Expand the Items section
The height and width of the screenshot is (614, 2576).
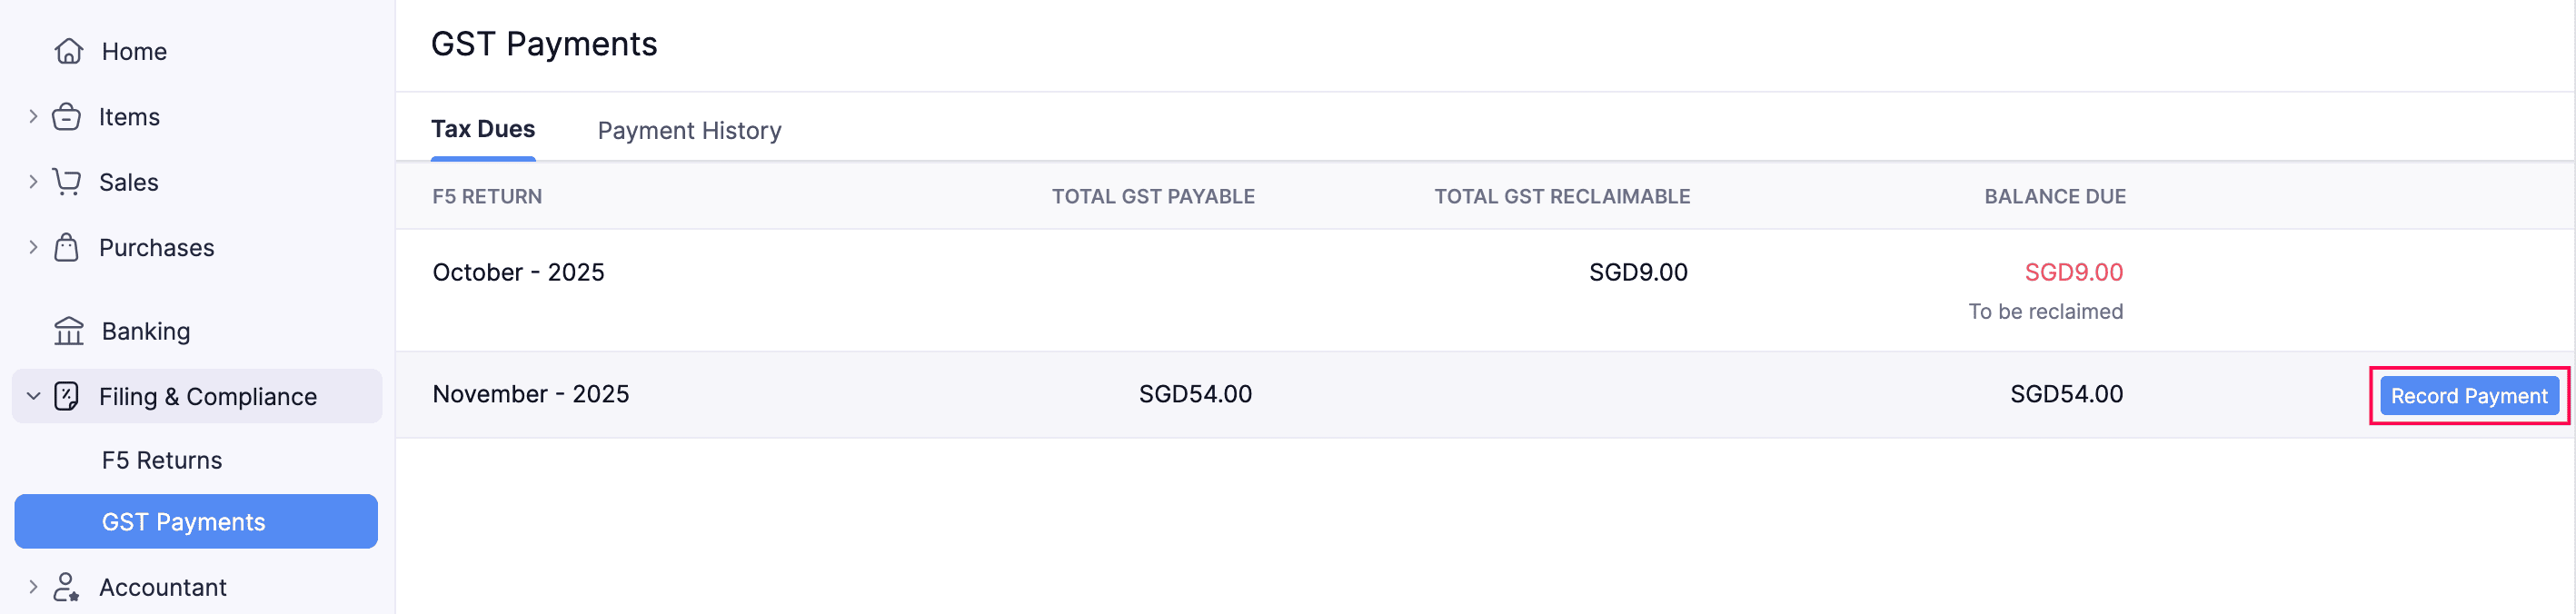pyautogui.click(x=31, y=116)
